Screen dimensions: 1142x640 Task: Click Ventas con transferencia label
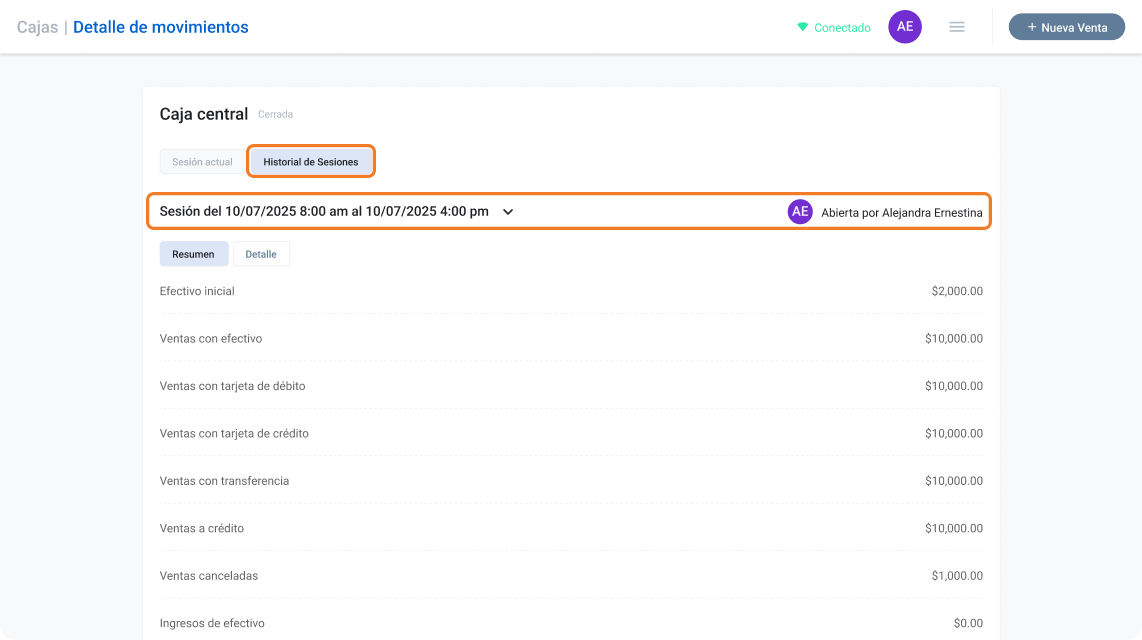224,481
